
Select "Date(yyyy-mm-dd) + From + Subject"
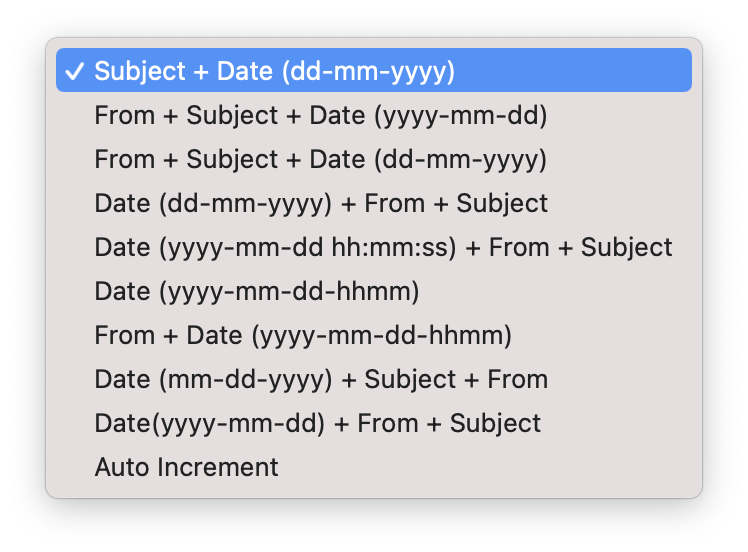tap(317, 423)
